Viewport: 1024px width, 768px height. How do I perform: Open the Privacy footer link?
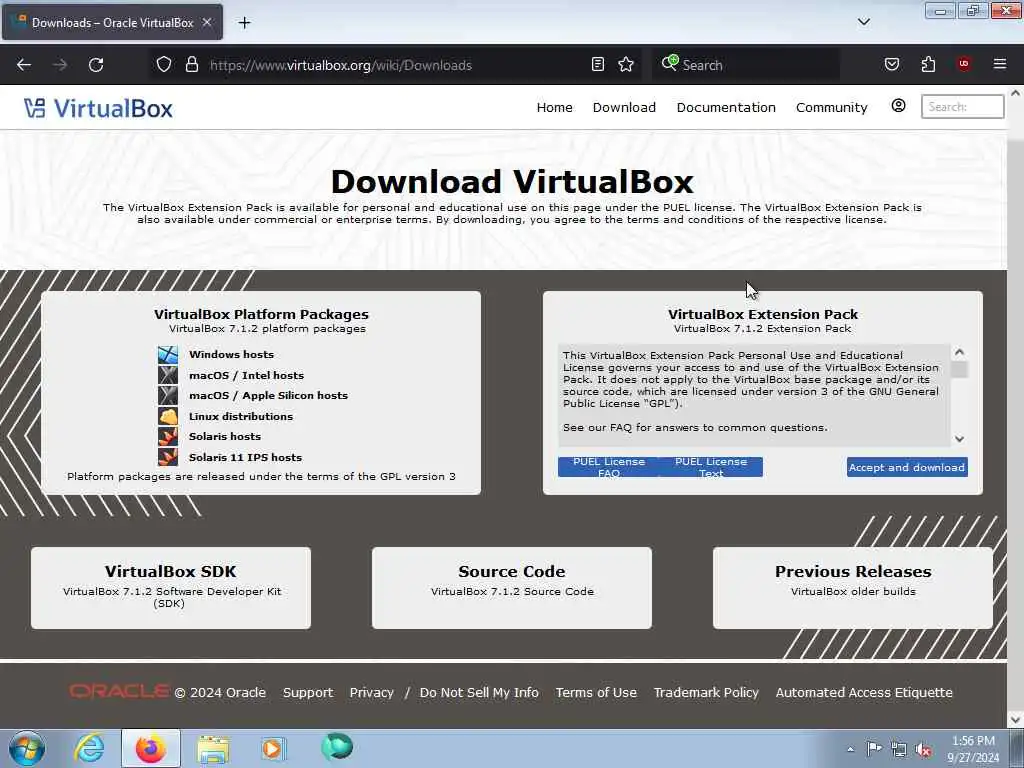pos(372,692)
